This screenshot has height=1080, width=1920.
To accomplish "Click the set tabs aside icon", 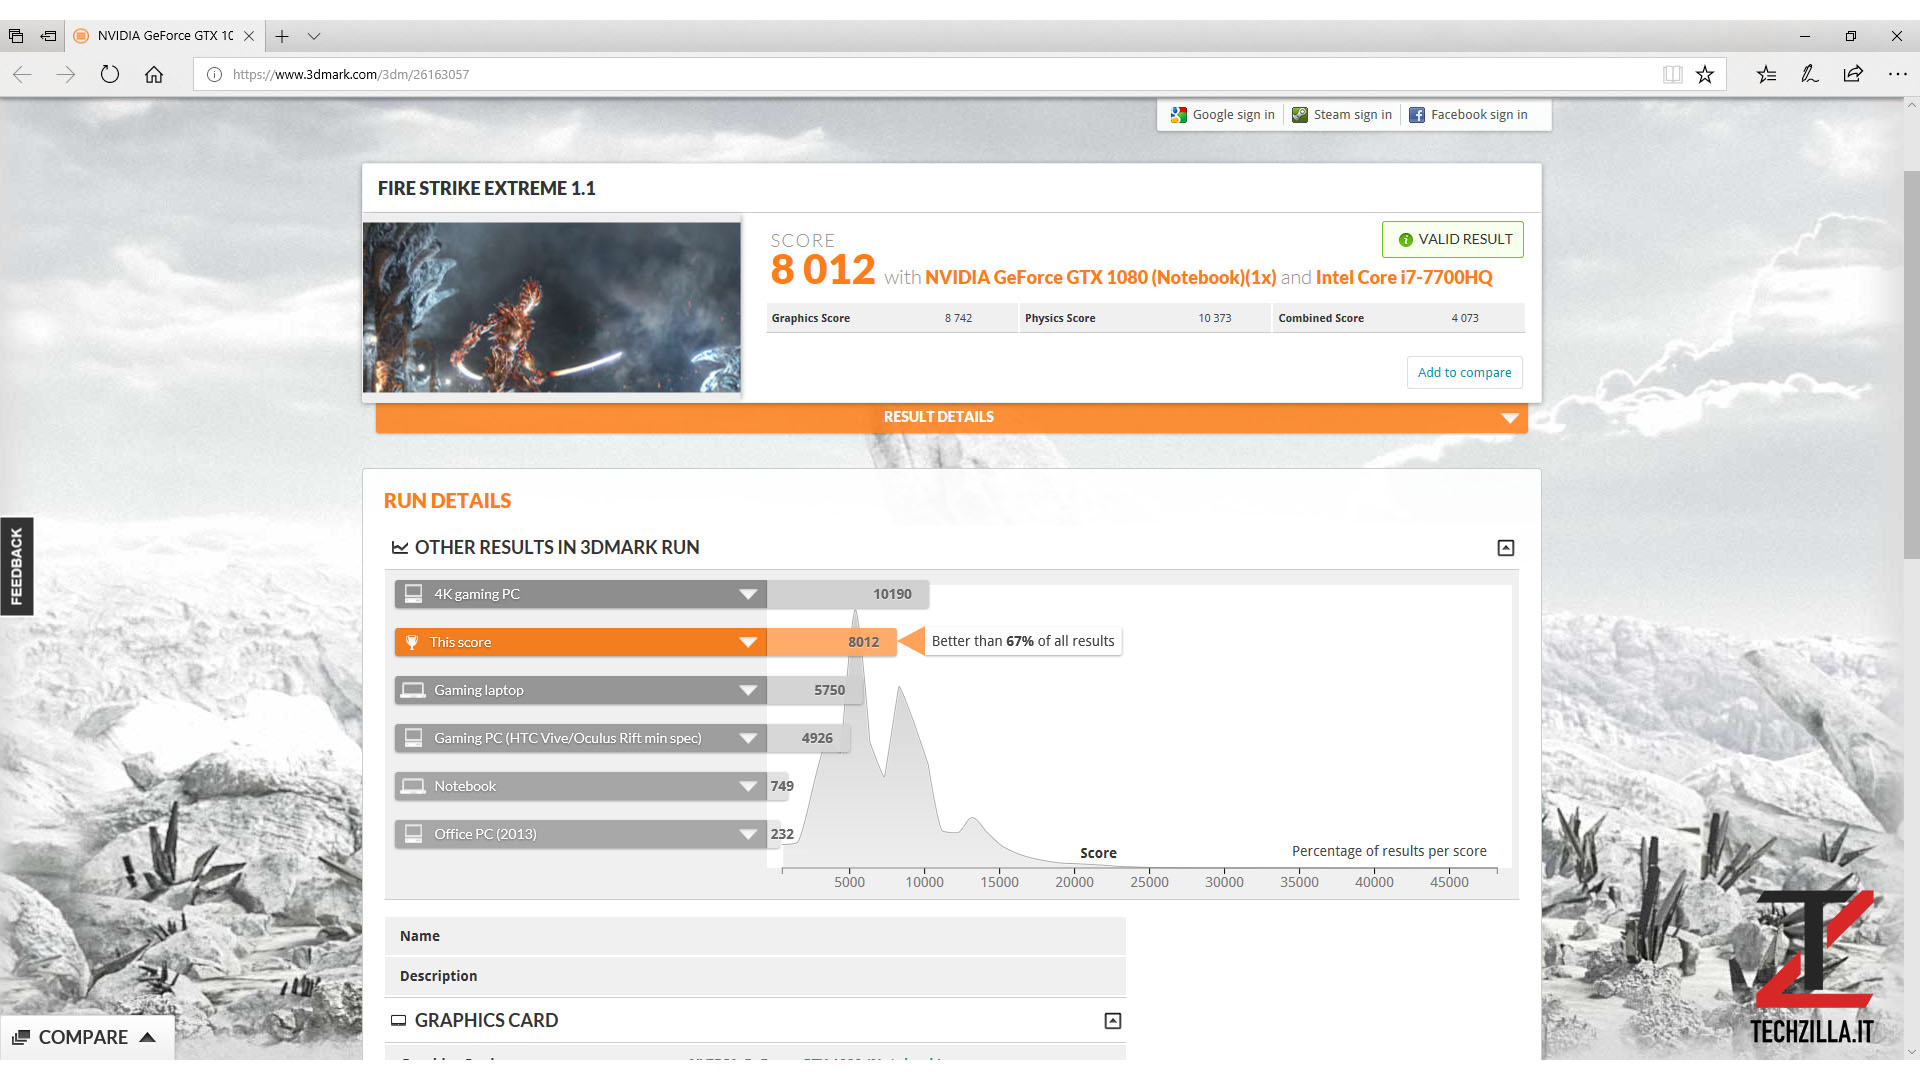I will coord(48,36).
